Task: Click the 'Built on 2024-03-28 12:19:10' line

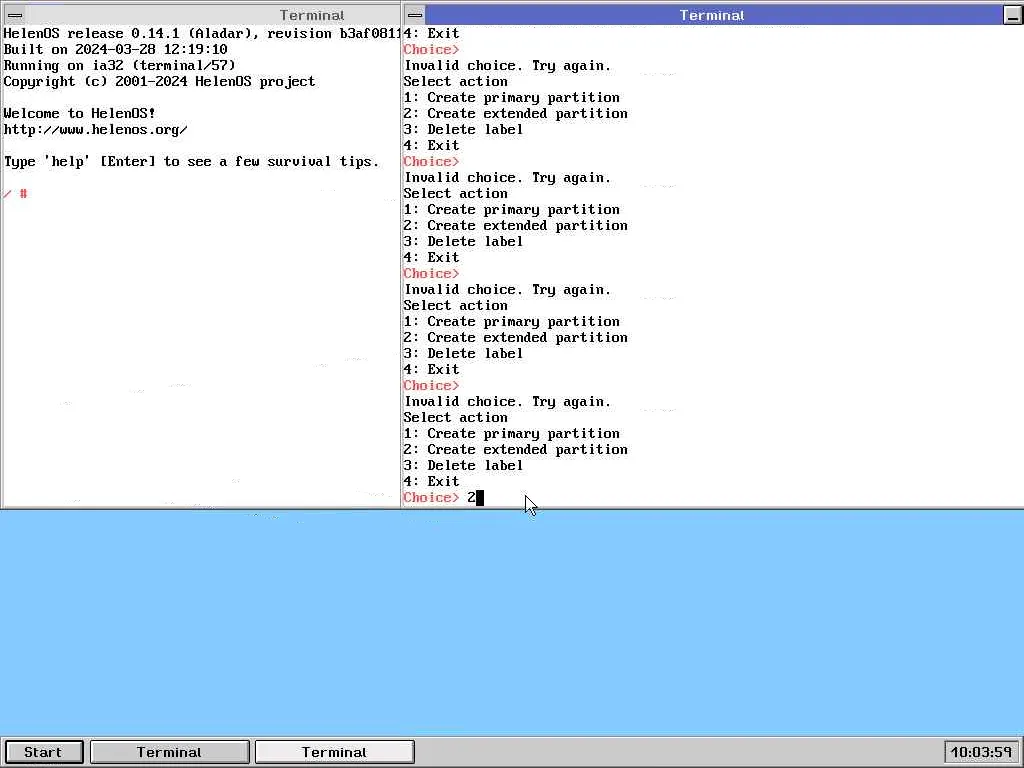Action: click(116, 50)
